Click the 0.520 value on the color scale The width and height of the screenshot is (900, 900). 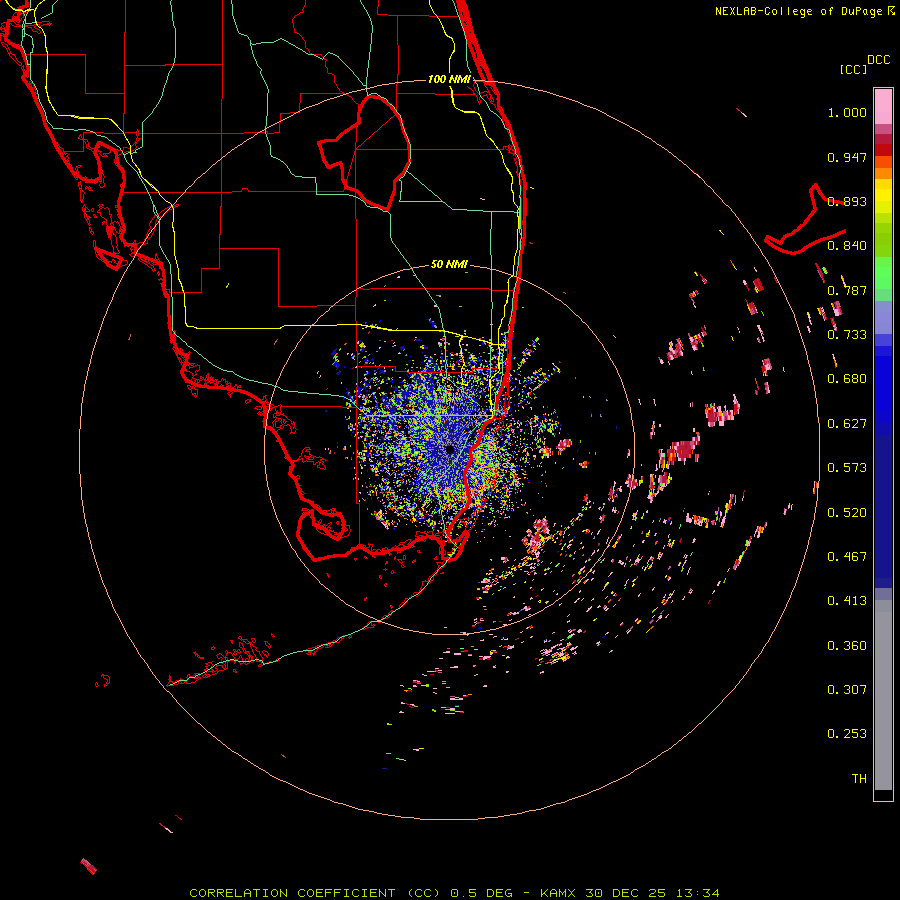coord(847,513)
